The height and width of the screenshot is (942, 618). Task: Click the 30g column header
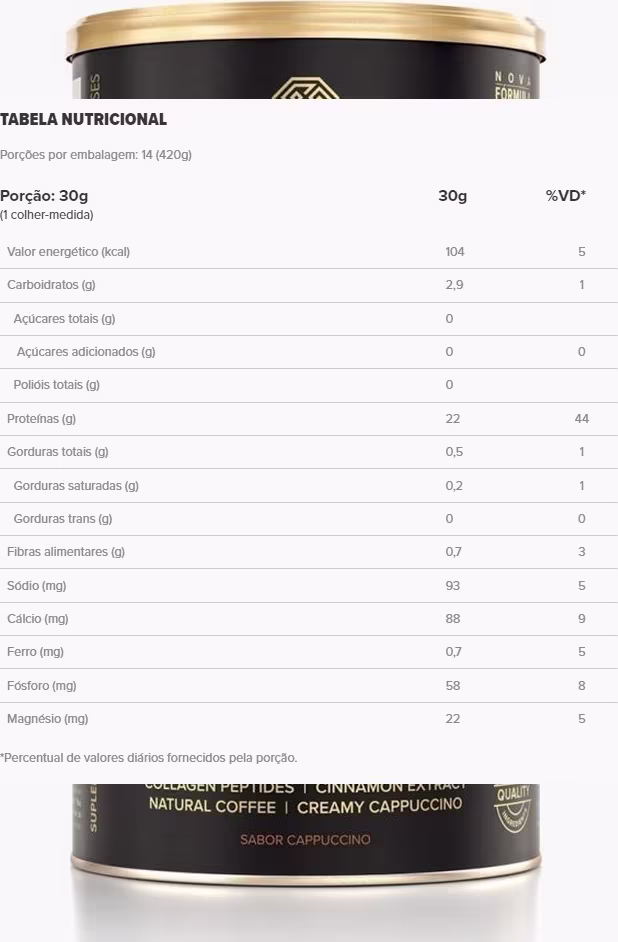pyautogui.click(x=452, y=196)
